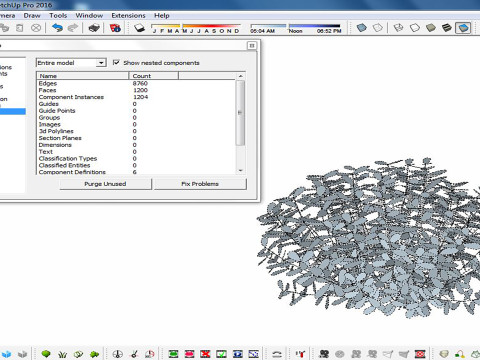Click the green arrow-shaped plant icon
Viewport: 480px width, 360px height.
click(95, 354)
